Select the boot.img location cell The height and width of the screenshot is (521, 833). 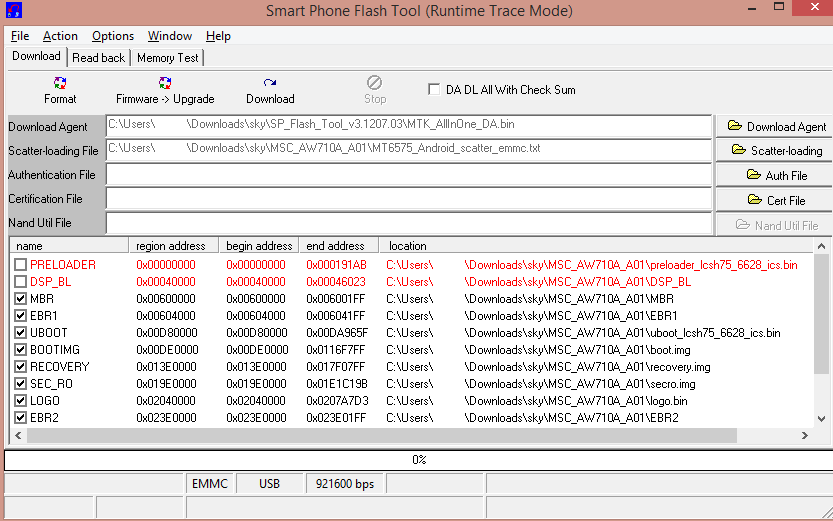coord(538,350)
